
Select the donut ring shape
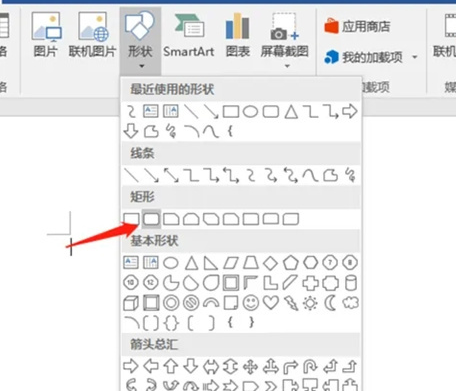171,303
